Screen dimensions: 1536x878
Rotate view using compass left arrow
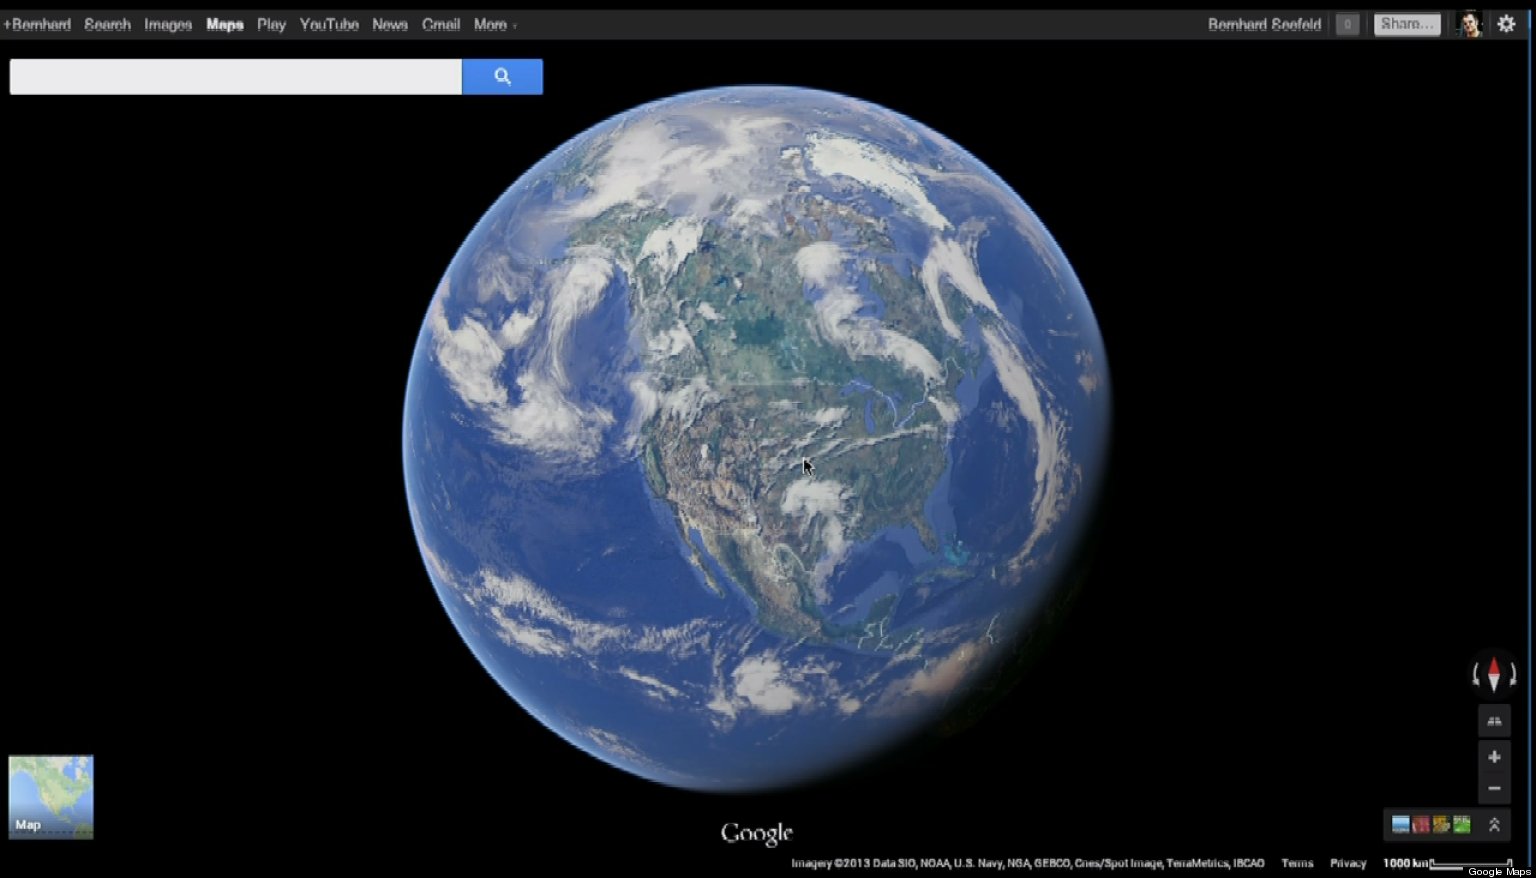(1476, 676)
